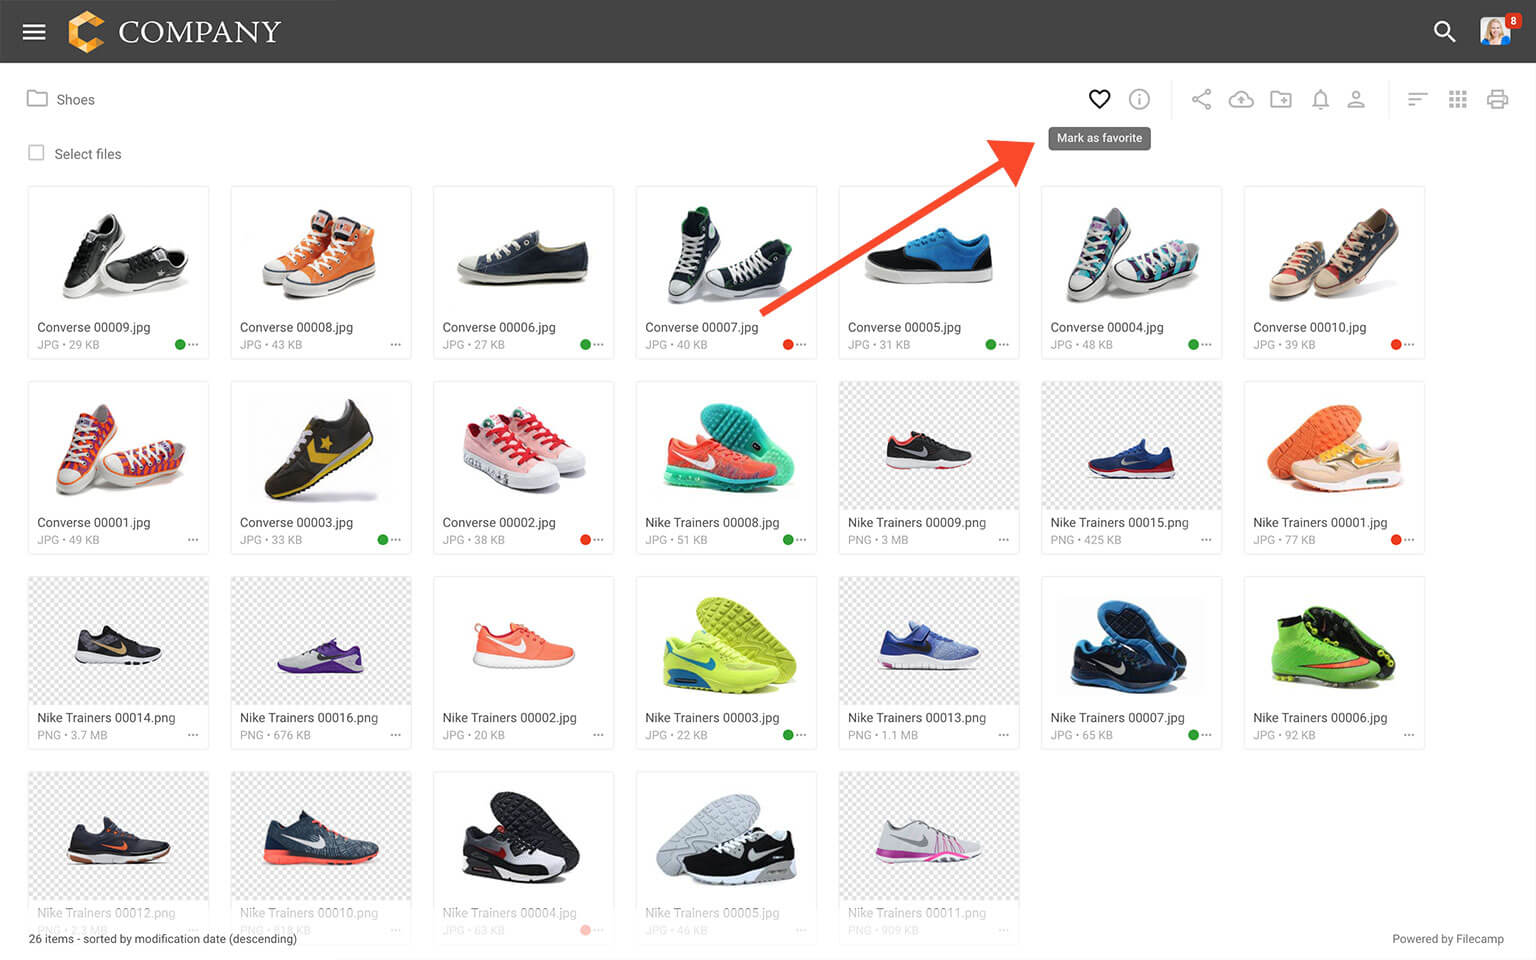Open options menu for Converse 00007.jpg

click(801, 345)
